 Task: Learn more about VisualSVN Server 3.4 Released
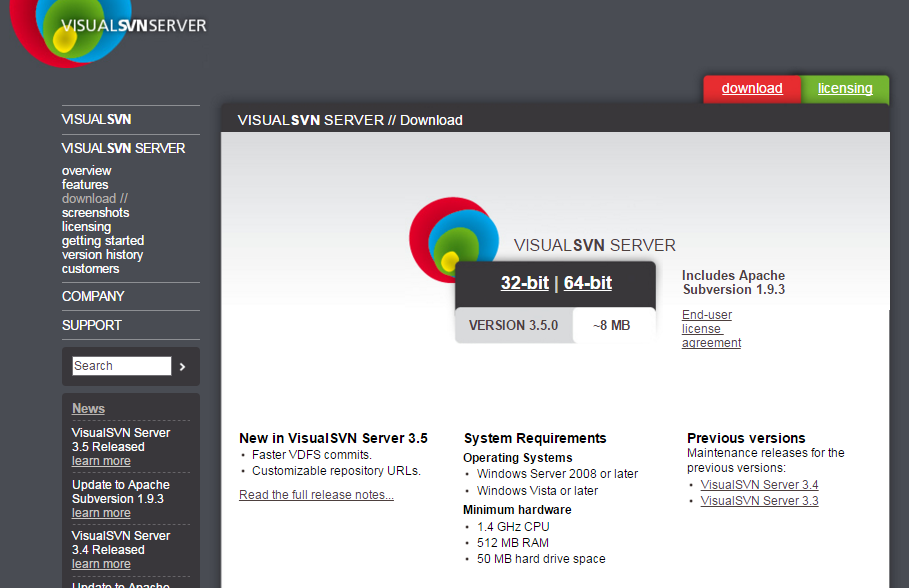[101, 564]
